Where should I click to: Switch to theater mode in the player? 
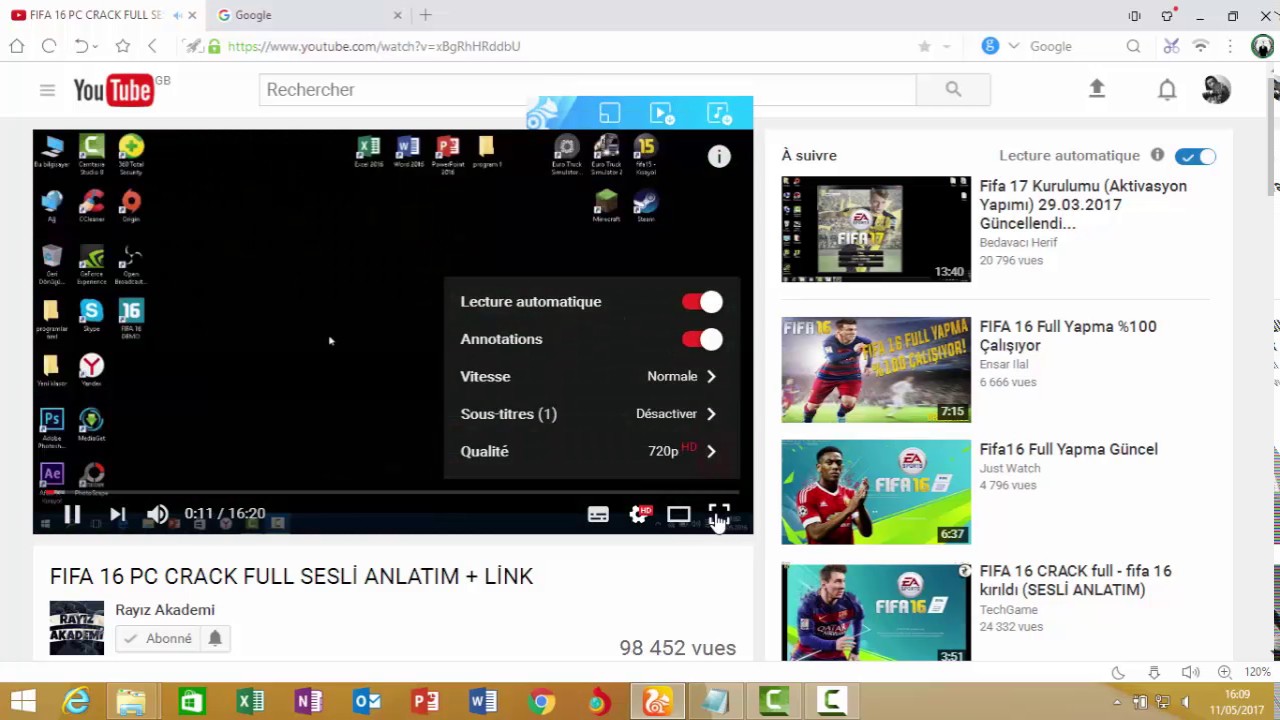click(x=679, y=514)
